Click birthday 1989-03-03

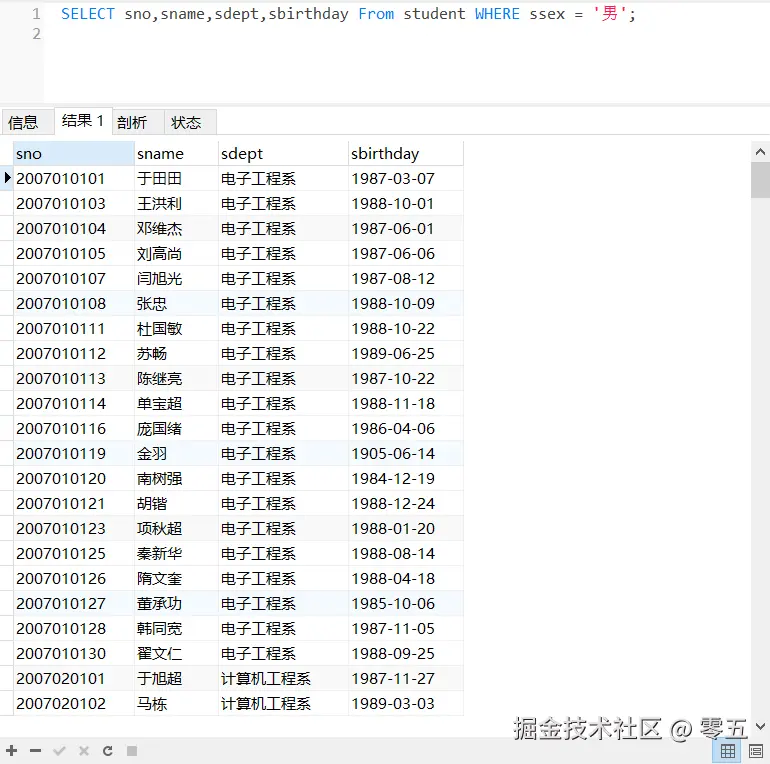click(x=406, y=704)
